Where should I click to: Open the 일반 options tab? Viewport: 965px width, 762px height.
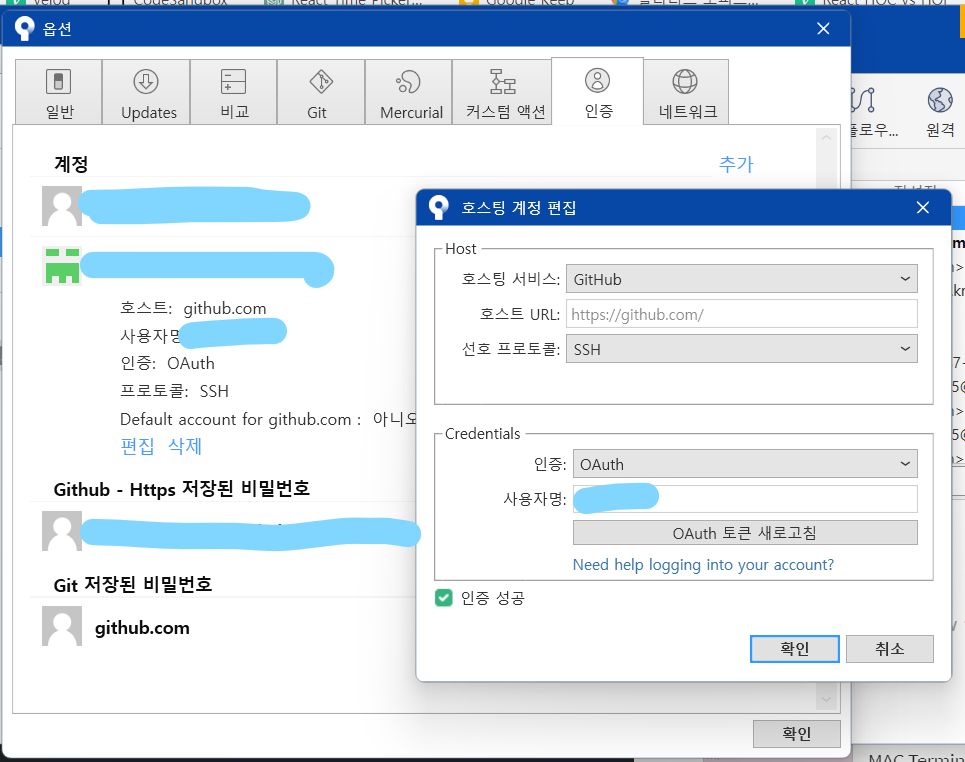[59, 92]
